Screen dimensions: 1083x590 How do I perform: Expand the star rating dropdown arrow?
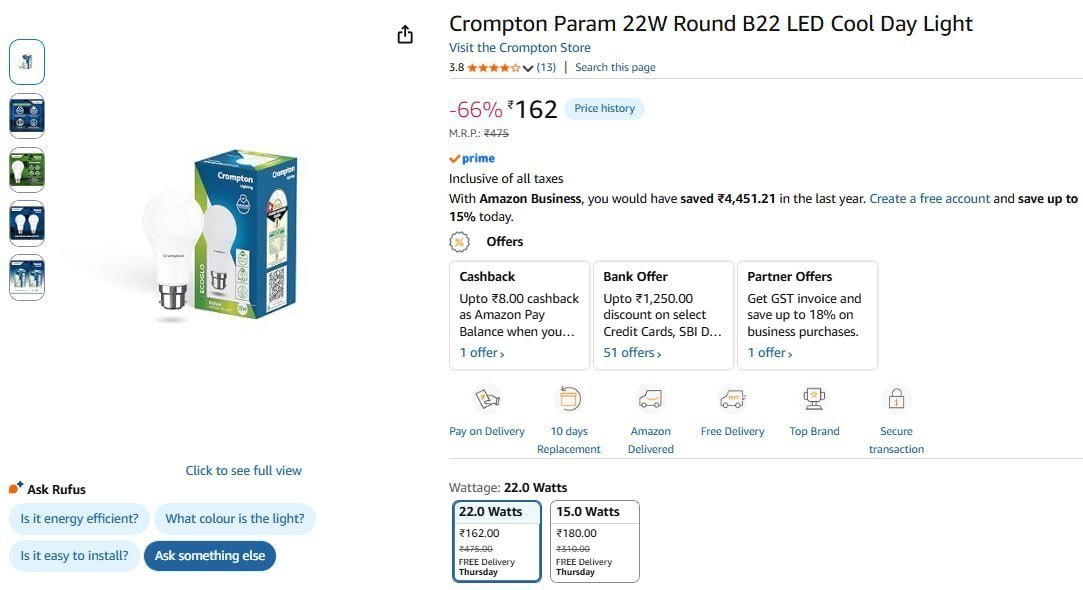(x=528, y=68)
